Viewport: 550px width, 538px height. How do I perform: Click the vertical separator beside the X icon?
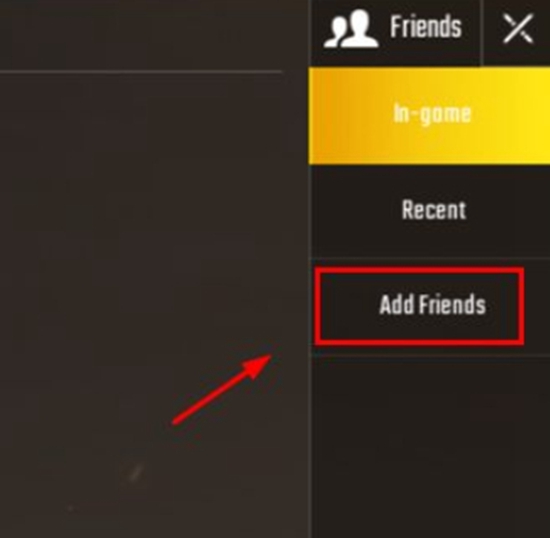pyautogui.click(x=482, y=32)
